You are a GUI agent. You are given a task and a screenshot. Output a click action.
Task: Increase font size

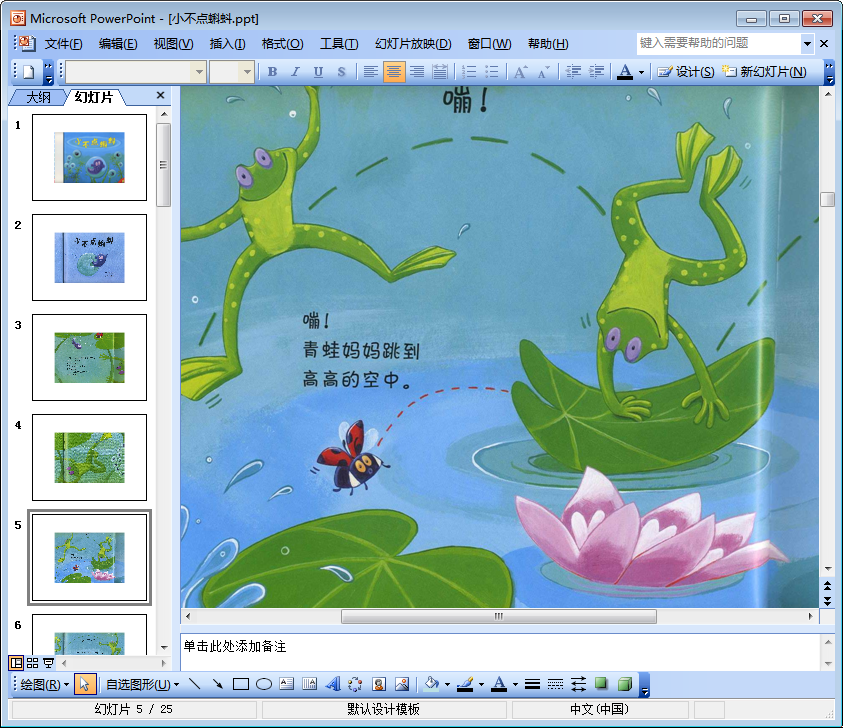[520, 72]
